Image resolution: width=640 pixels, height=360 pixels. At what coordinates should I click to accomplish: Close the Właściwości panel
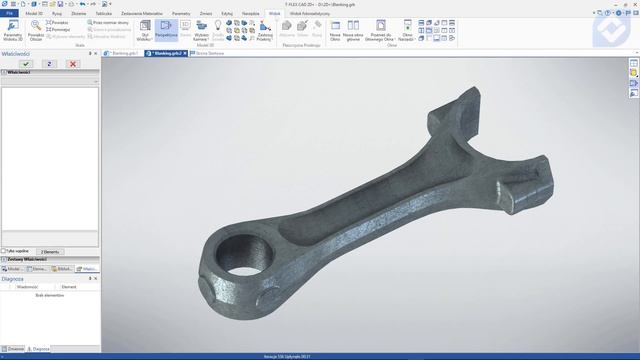click(x=96, y=53)
